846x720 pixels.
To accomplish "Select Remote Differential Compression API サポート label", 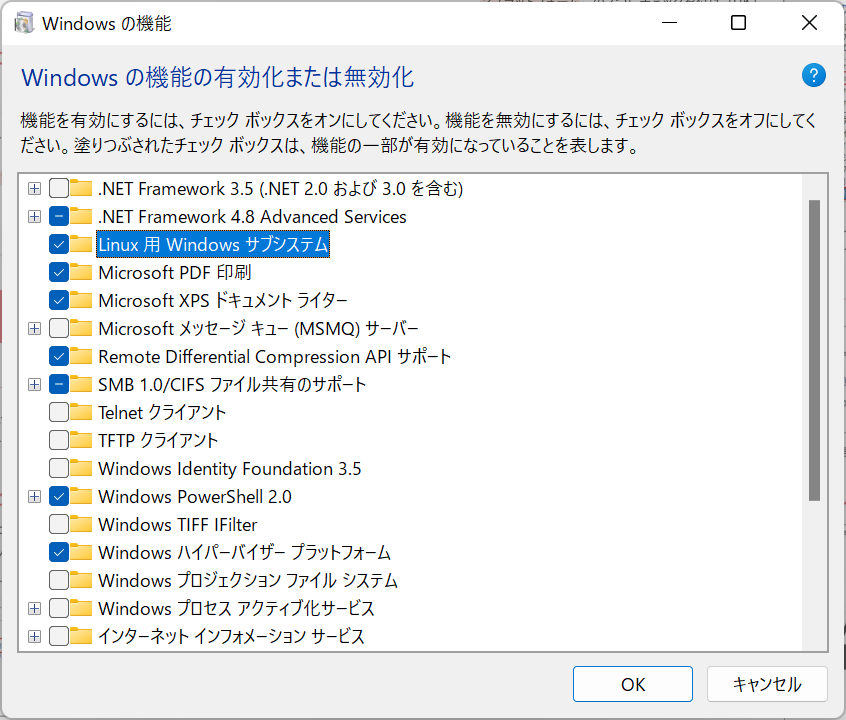I will pyautogui.click(x=275, y=357).
